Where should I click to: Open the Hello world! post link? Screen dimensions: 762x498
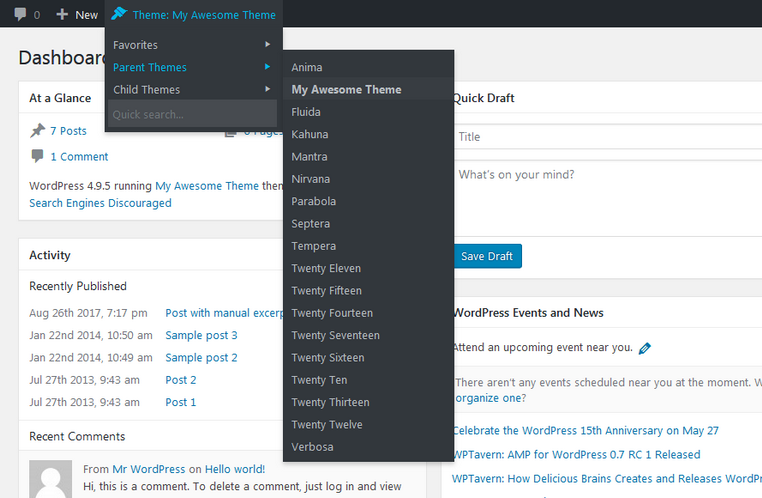235,469
